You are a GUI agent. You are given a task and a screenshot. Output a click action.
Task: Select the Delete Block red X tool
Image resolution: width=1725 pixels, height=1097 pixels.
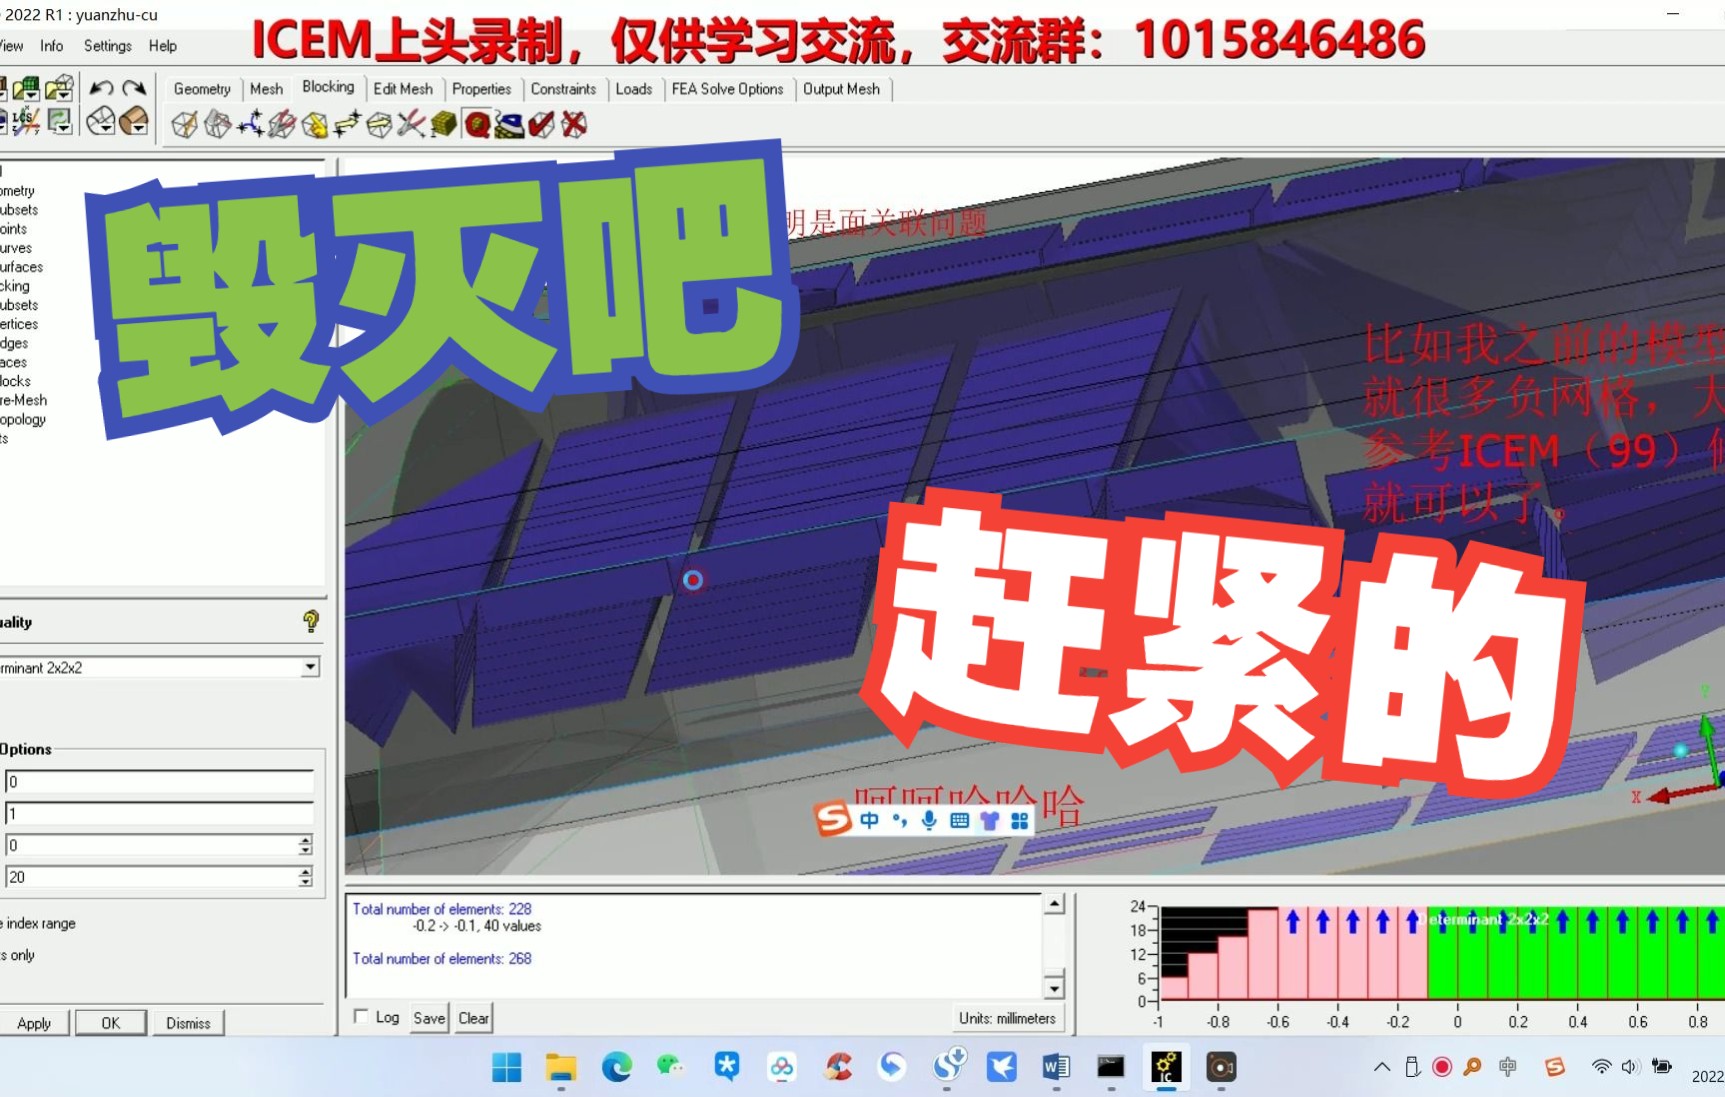574,124
